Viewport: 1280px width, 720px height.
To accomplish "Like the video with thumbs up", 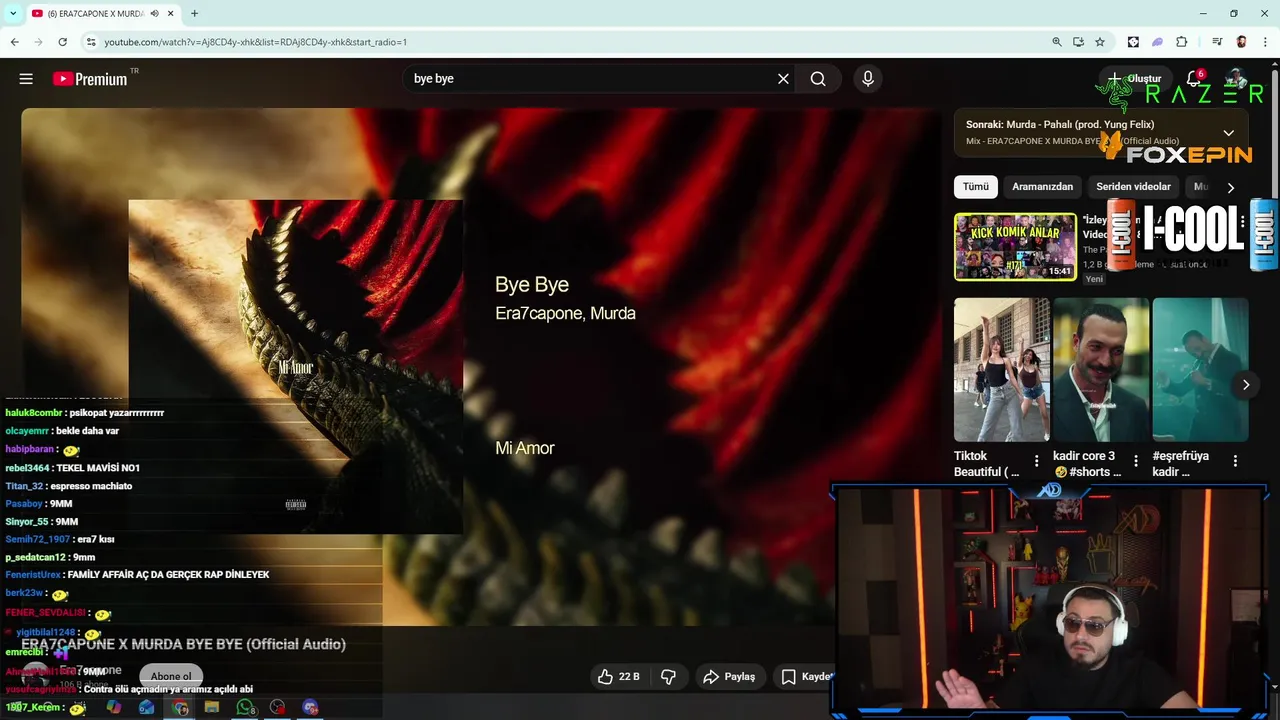I will point(605,677).
